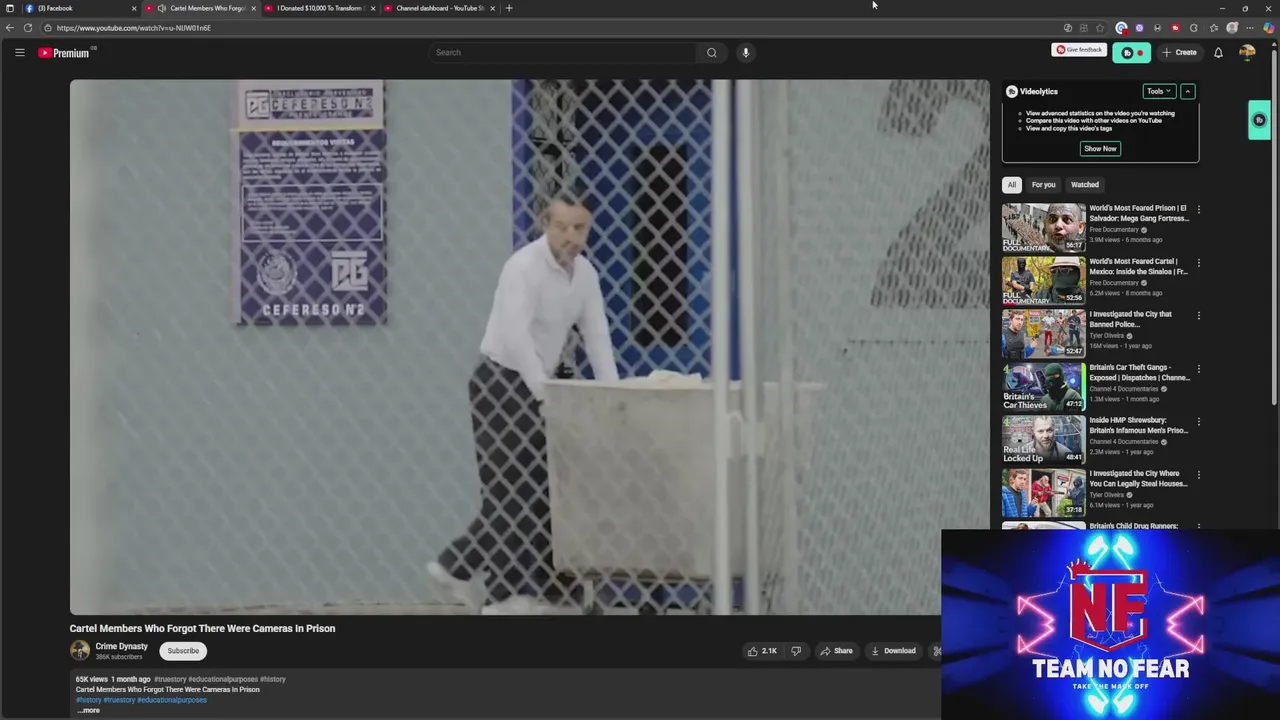Click the page vertical scrollbar

[1274, 230]
